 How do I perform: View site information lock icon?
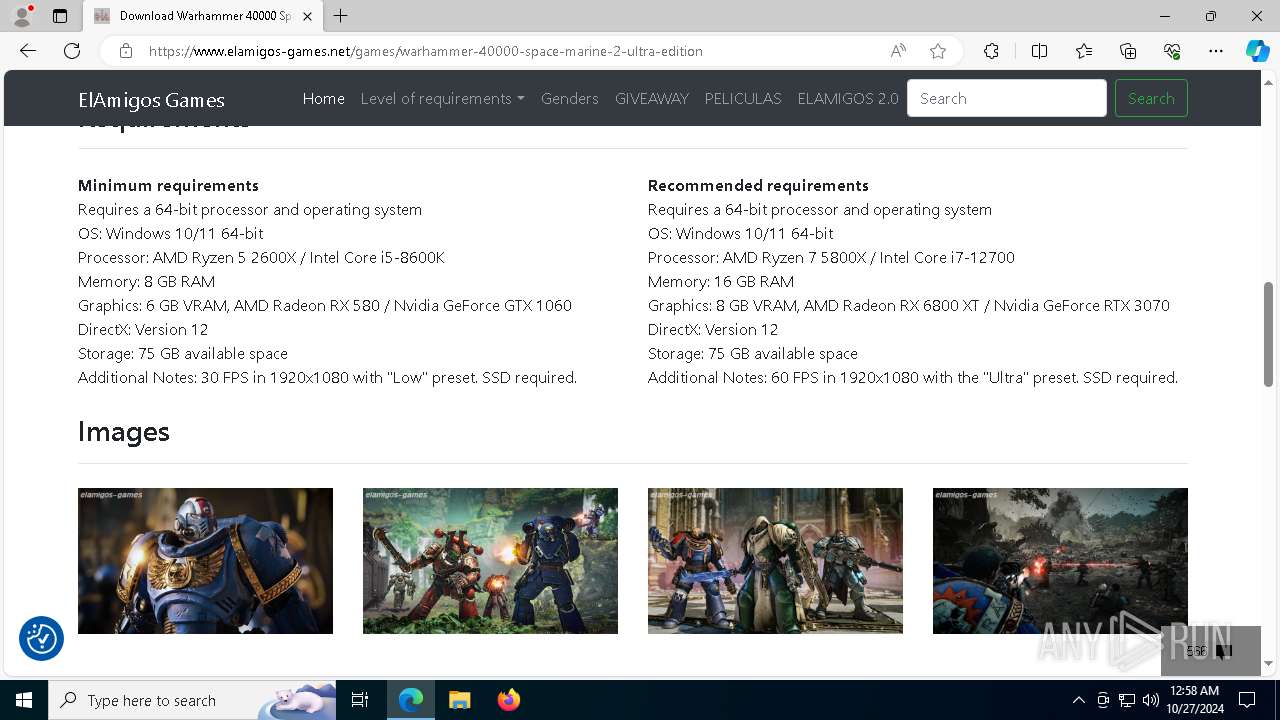pos(126,51)
